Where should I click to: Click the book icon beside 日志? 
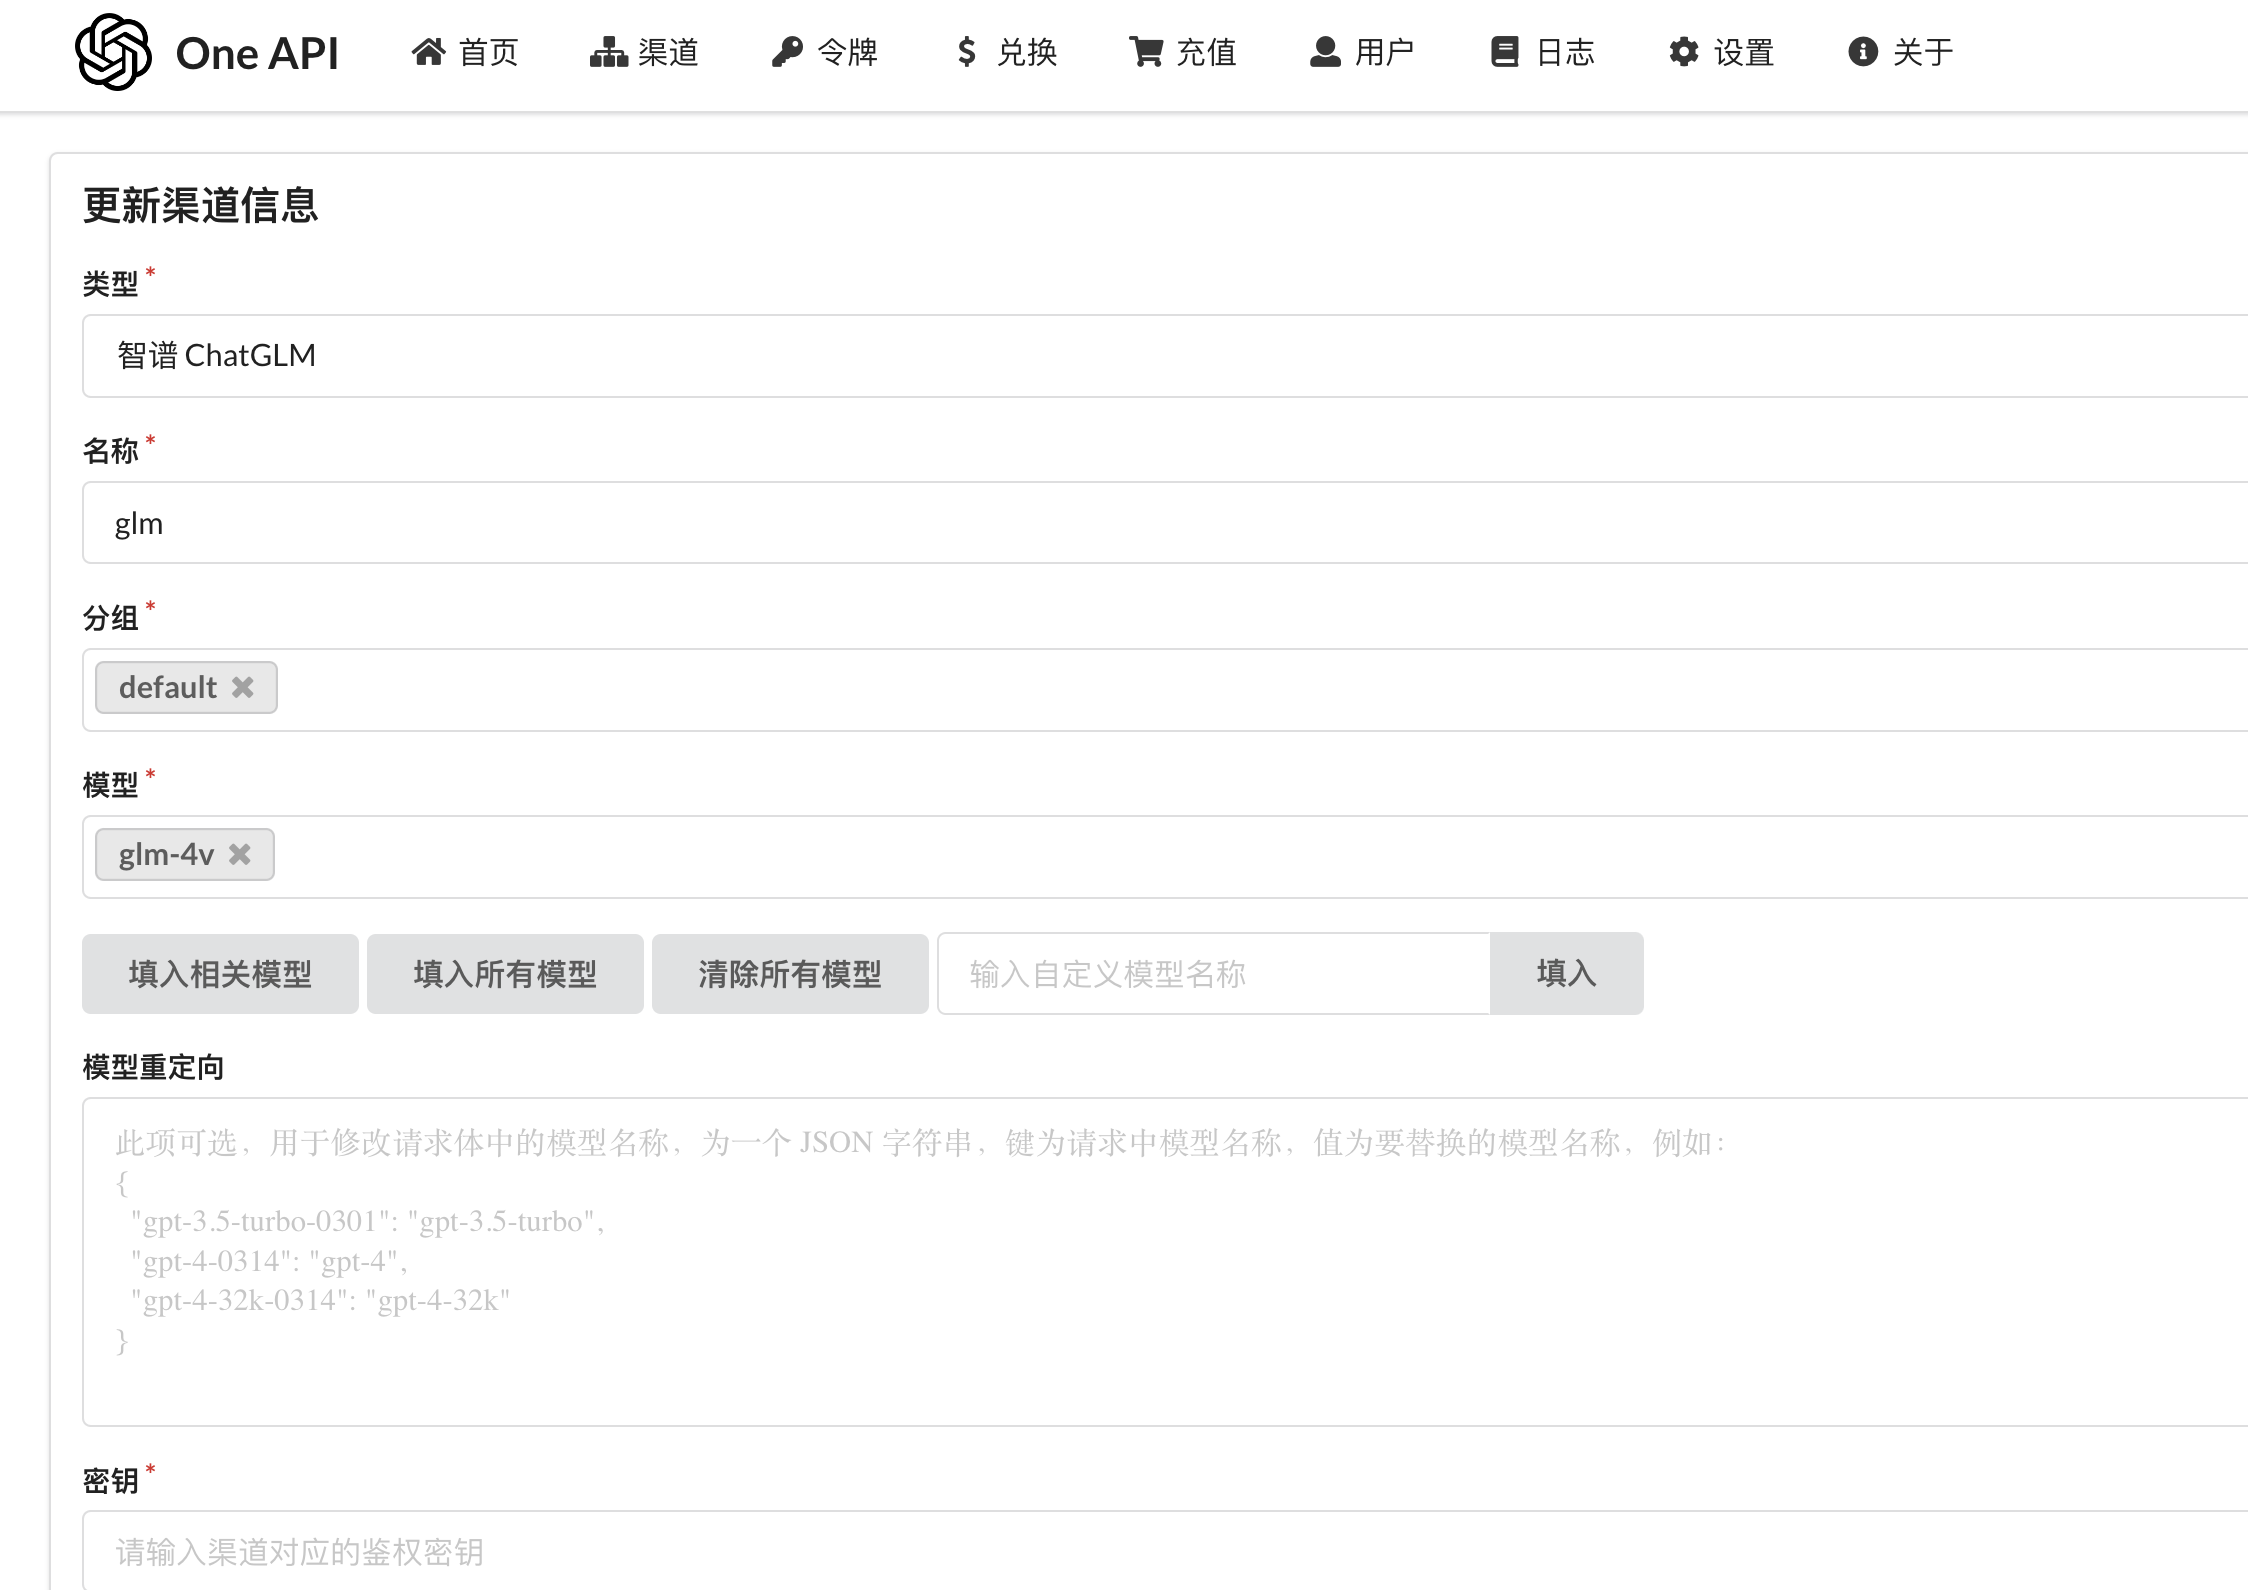coord(1505,52)
